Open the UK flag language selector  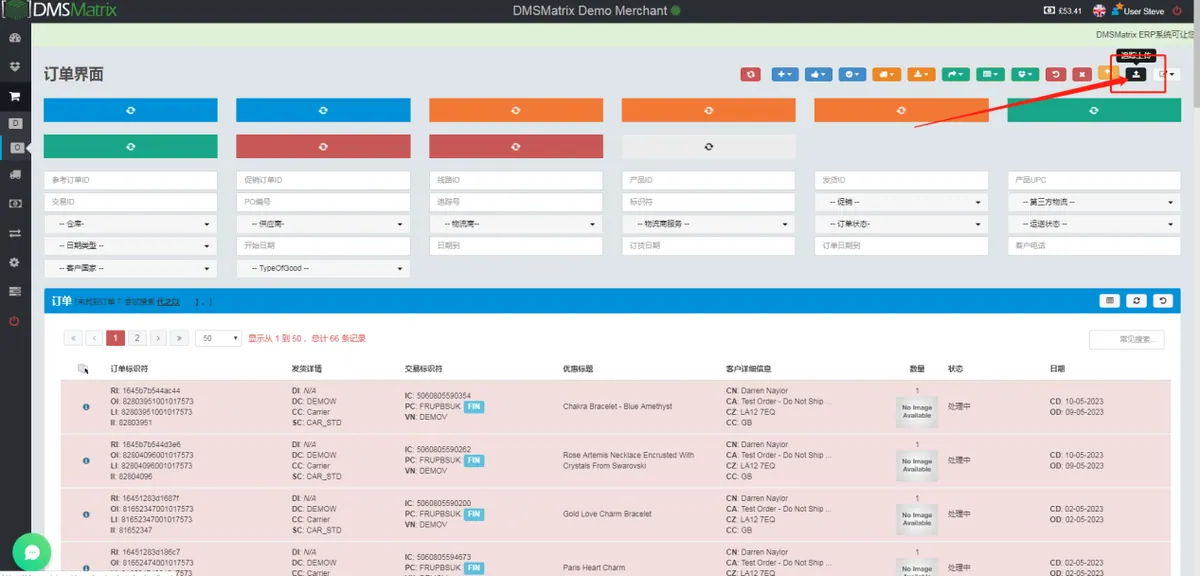1099,11
